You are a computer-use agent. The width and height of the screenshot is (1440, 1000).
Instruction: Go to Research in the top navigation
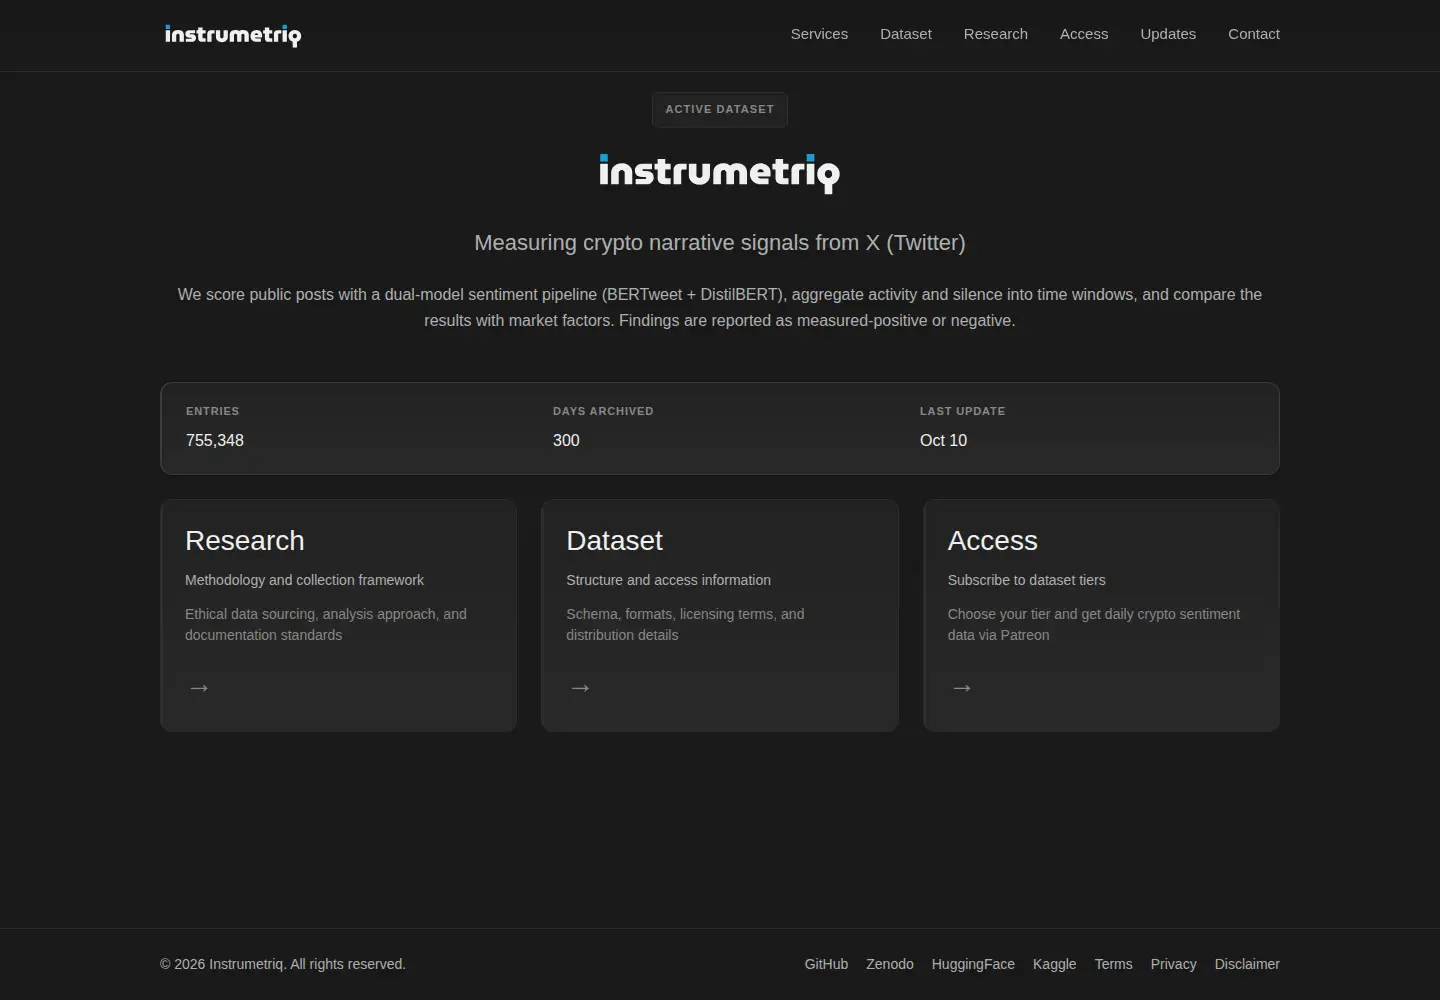pyautogui.click(x=996, y=34)
